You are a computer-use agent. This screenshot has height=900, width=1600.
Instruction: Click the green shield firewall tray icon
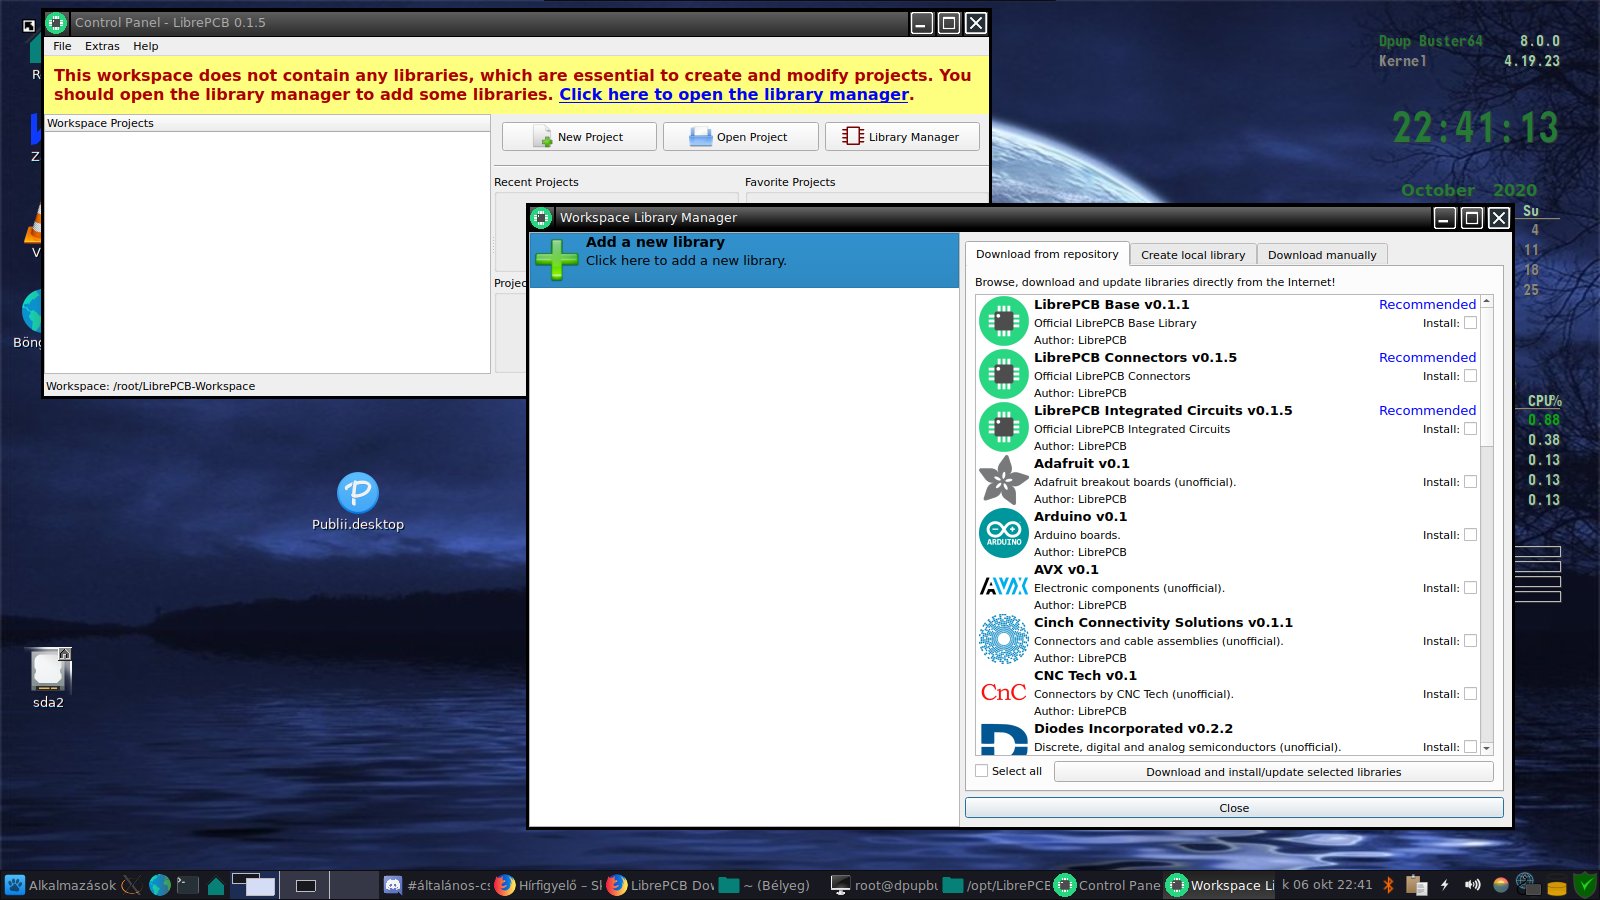coord(1585,885)
